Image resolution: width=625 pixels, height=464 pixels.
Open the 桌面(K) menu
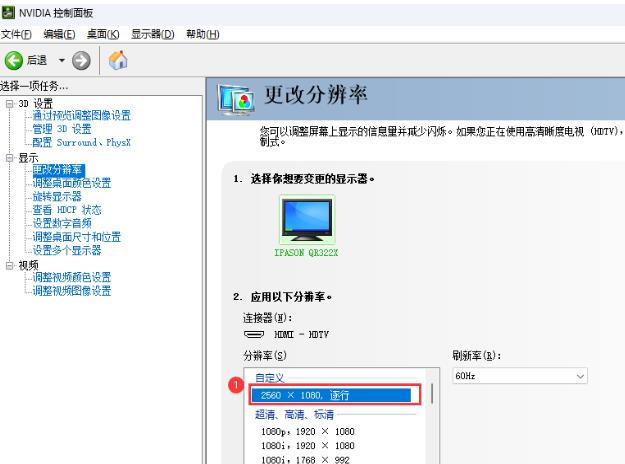coord(103,34)
